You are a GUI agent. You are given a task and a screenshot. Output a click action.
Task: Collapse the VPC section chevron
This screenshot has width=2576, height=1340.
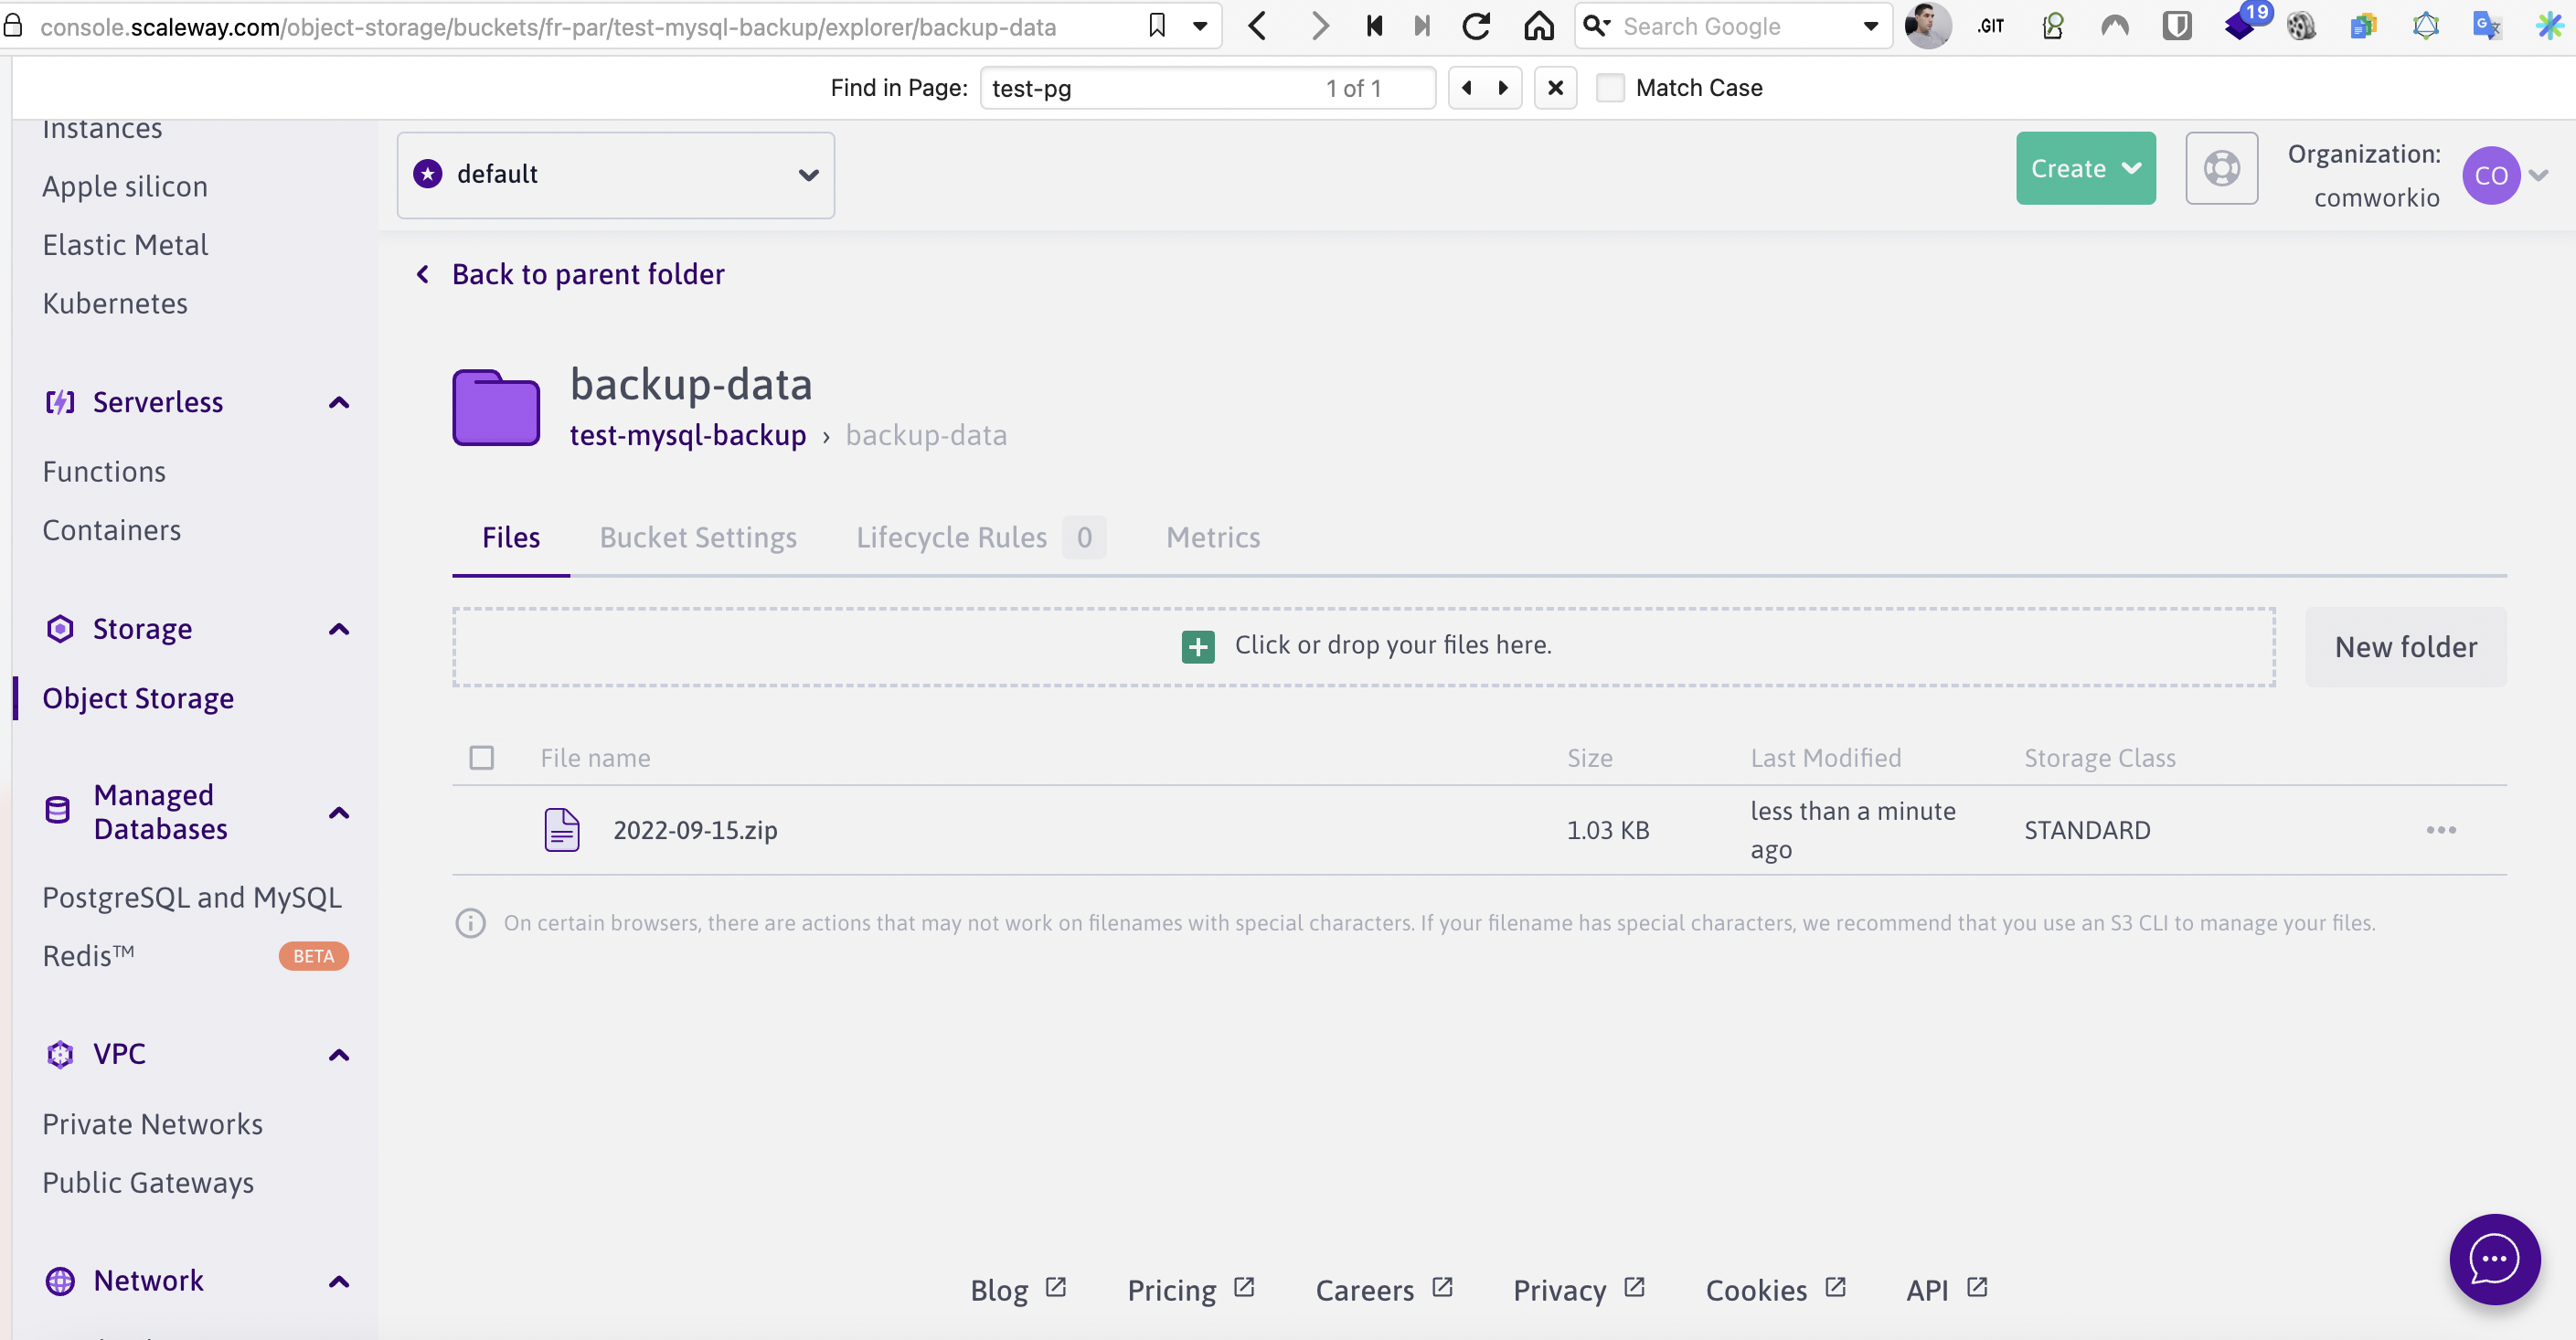[338, 1055]
